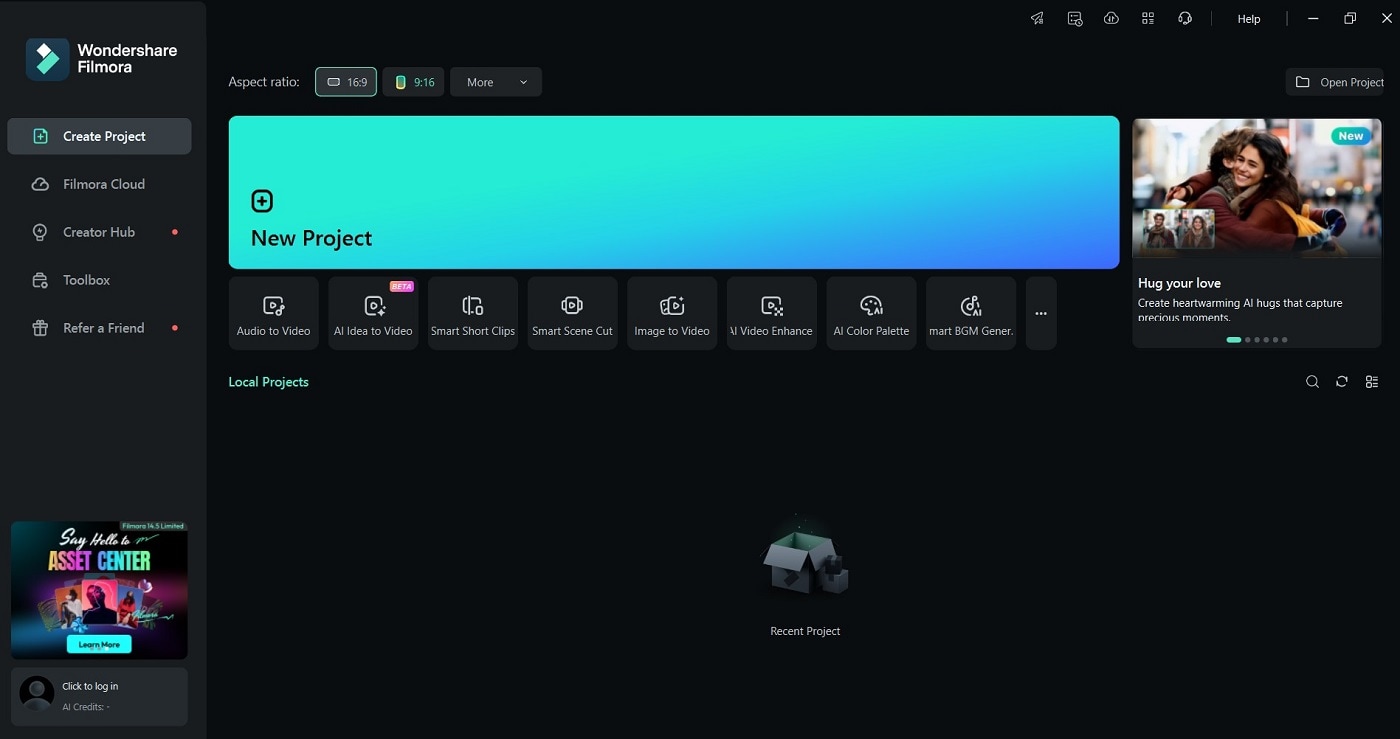
Task: Click the Recent Project placeholder label
Action: [x=805, y=631]
